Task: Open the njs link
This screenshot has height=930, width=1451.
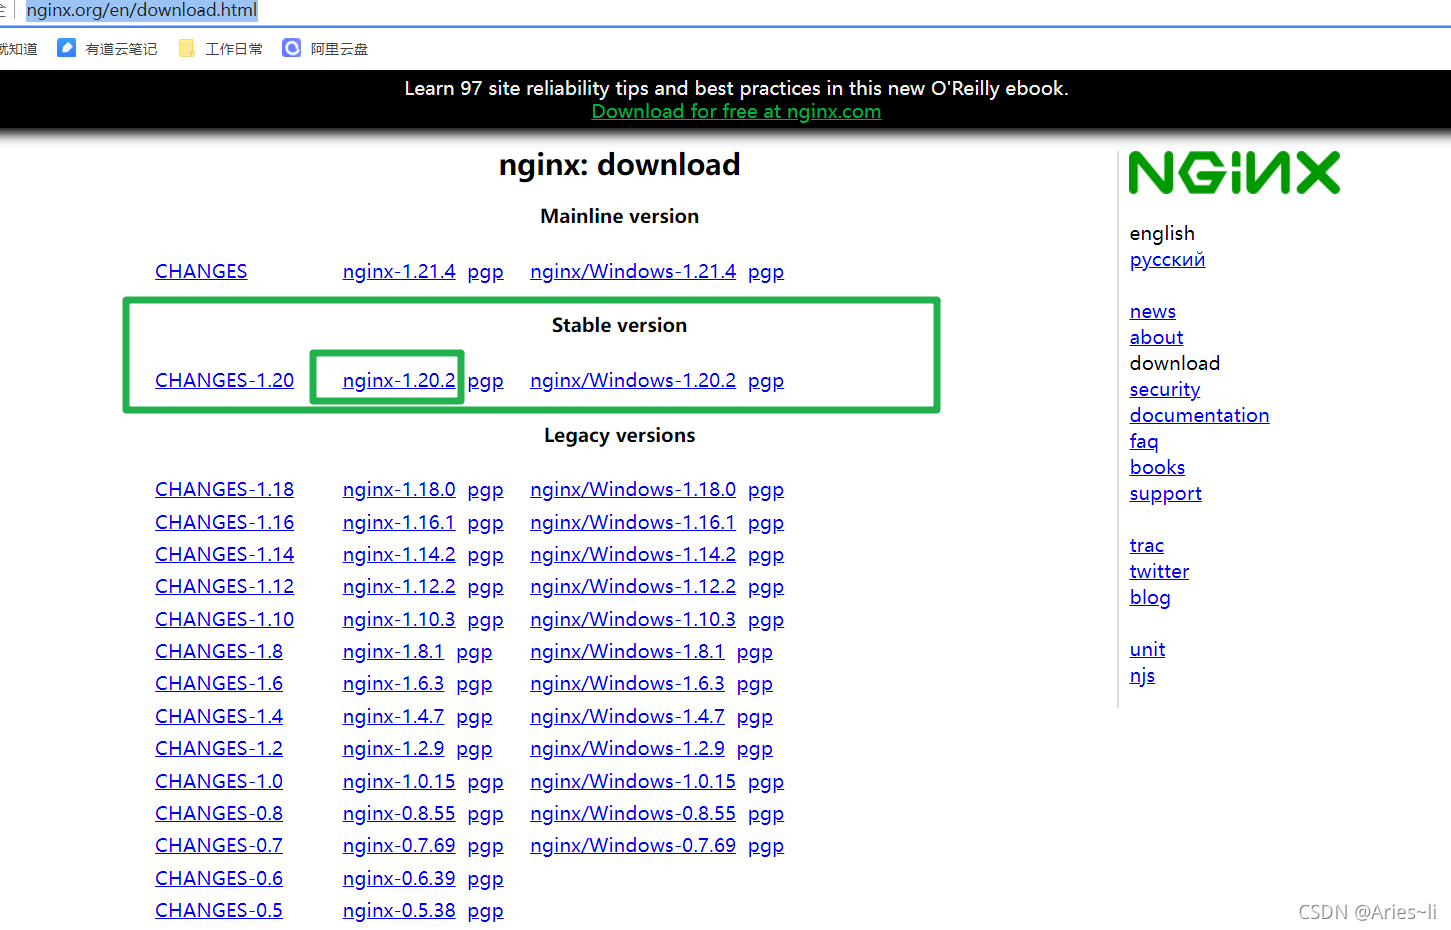Action: pyautogui.click(x=1142, y=676)
